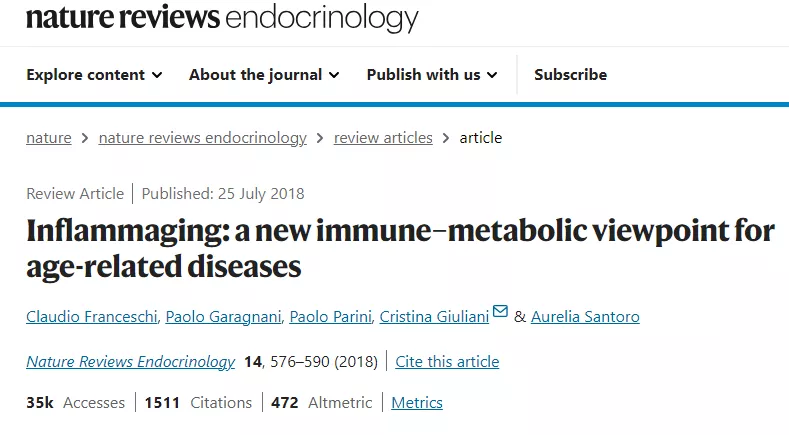
Task: Open nature reviews endocrinology breadcrumb
Action: (x=202, y=137)
